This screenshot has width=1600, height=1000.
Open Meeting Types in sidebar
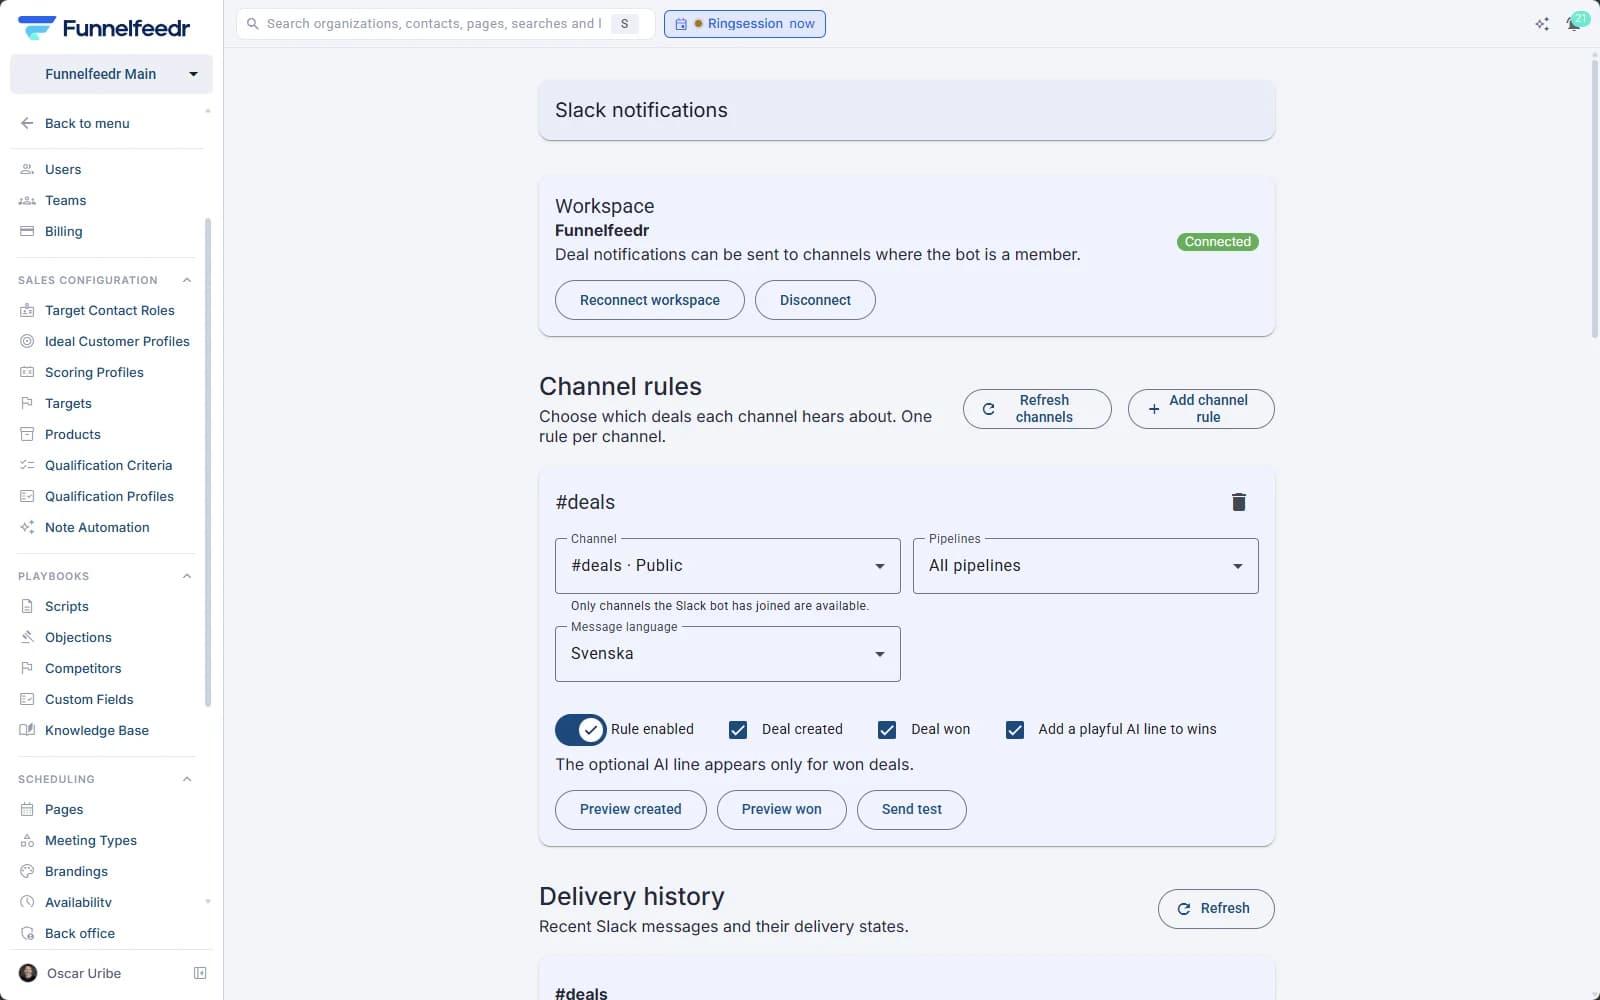[91, 840]
